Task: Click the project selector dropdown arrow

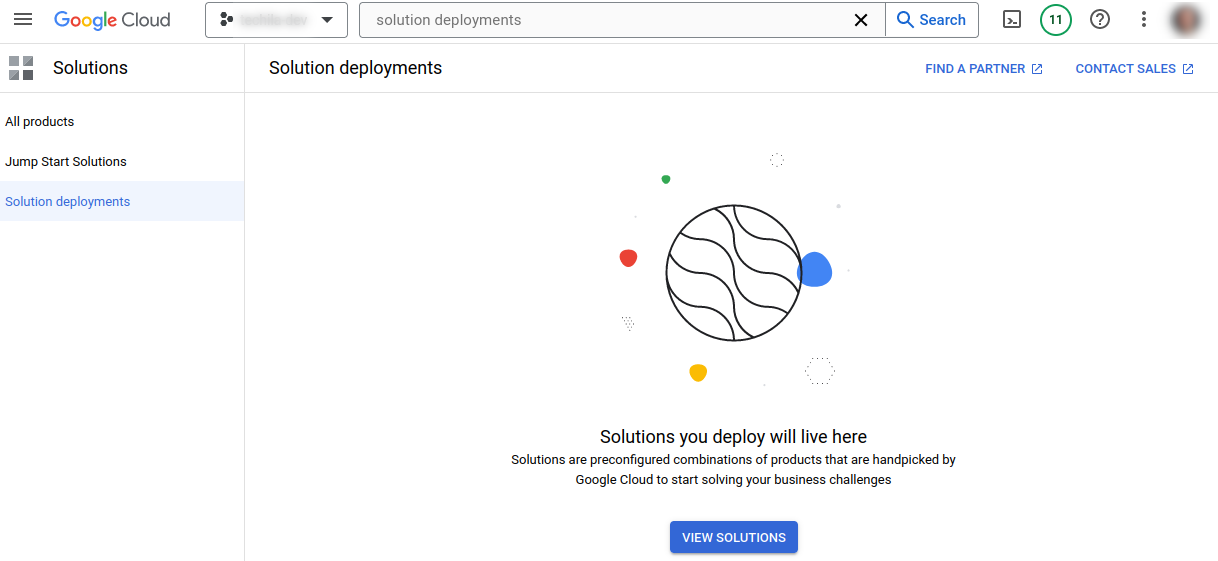Action: click(x=327, y=20)
